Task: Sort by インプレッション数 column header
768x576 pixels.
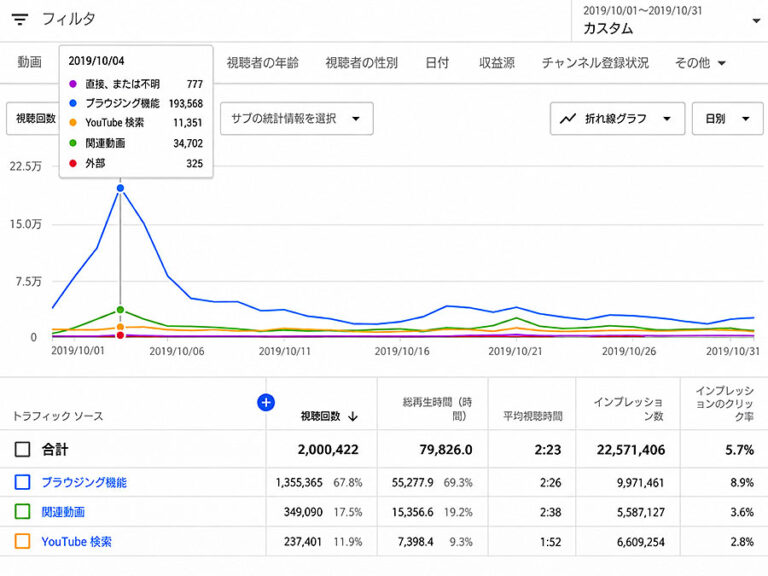Action: pyautogui.click(x=628, y=409)
